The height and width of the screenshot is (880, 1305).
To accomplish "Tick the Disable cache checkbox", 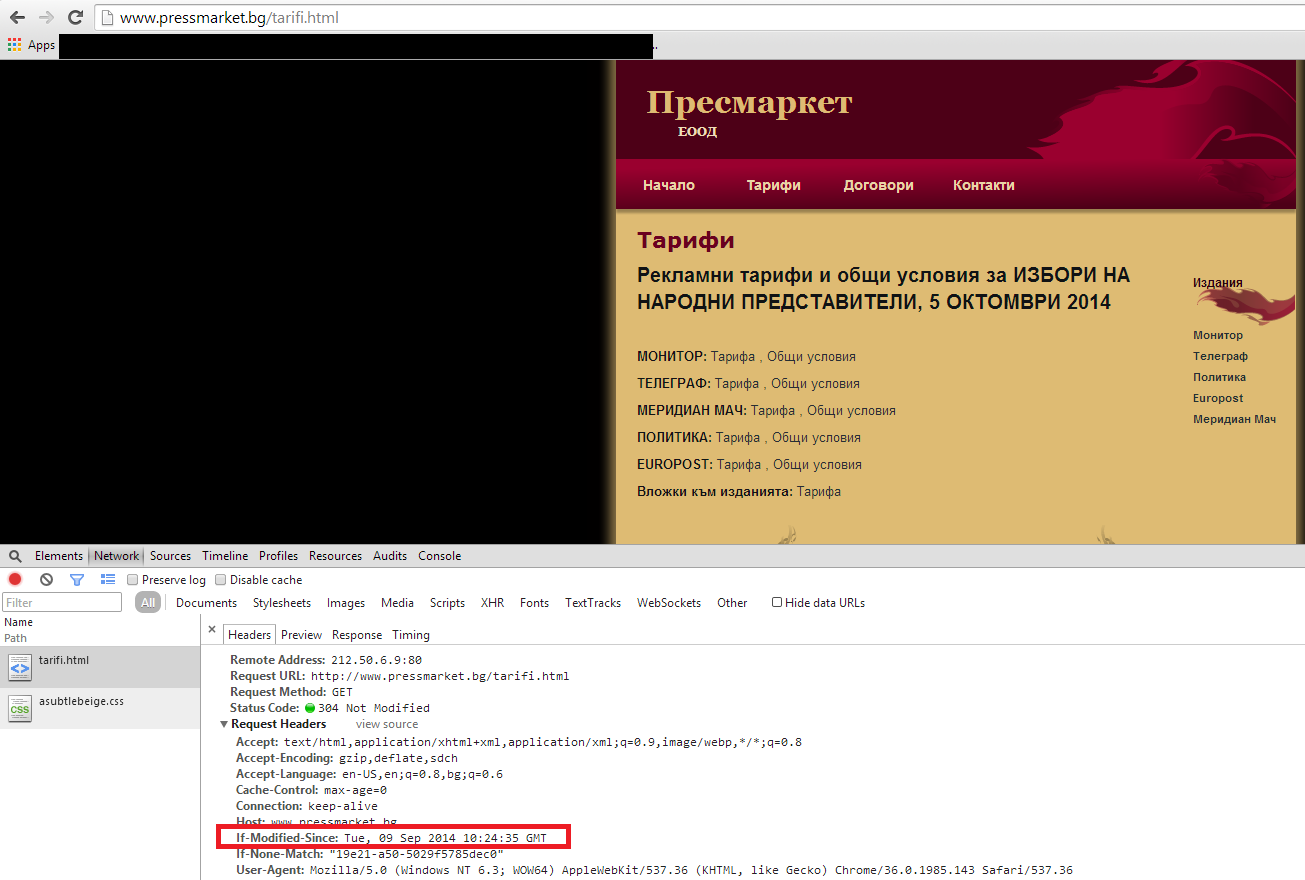I will pos(221,580).
